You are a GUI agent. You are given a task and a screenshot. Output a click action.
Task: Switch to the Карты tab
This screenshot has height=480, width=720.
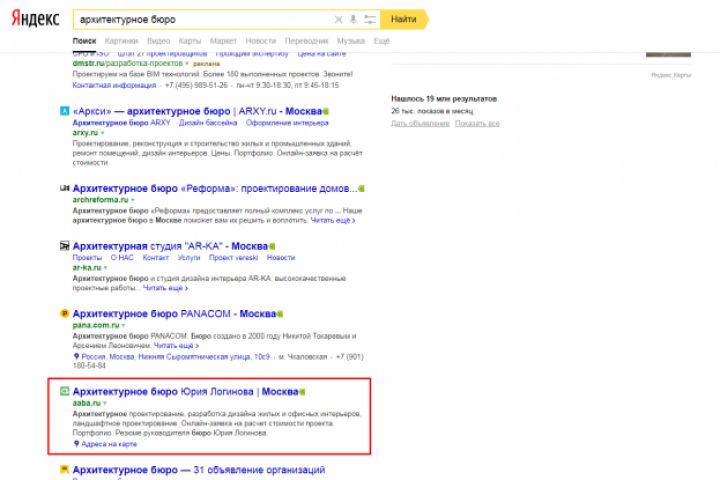tap(190, 41)
